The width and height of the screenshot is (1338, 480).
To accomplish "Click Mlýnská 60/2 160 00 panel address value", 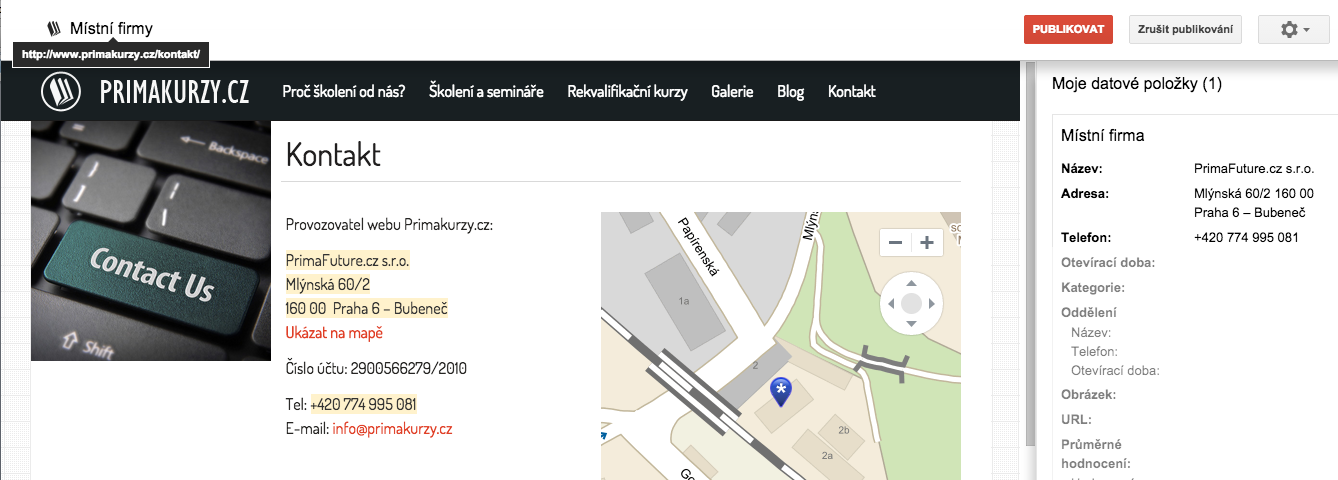I will click(1254, 203).
